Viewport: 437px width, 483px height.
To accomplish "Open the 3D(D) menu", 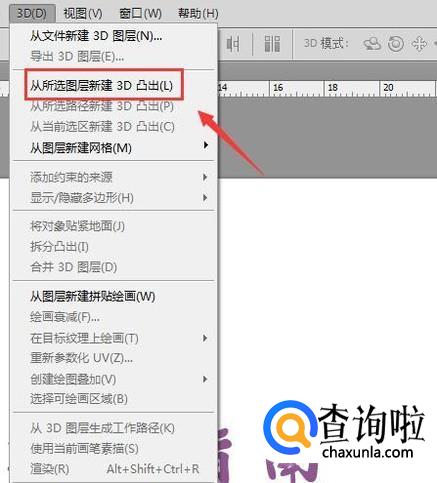I will point(32,14).
